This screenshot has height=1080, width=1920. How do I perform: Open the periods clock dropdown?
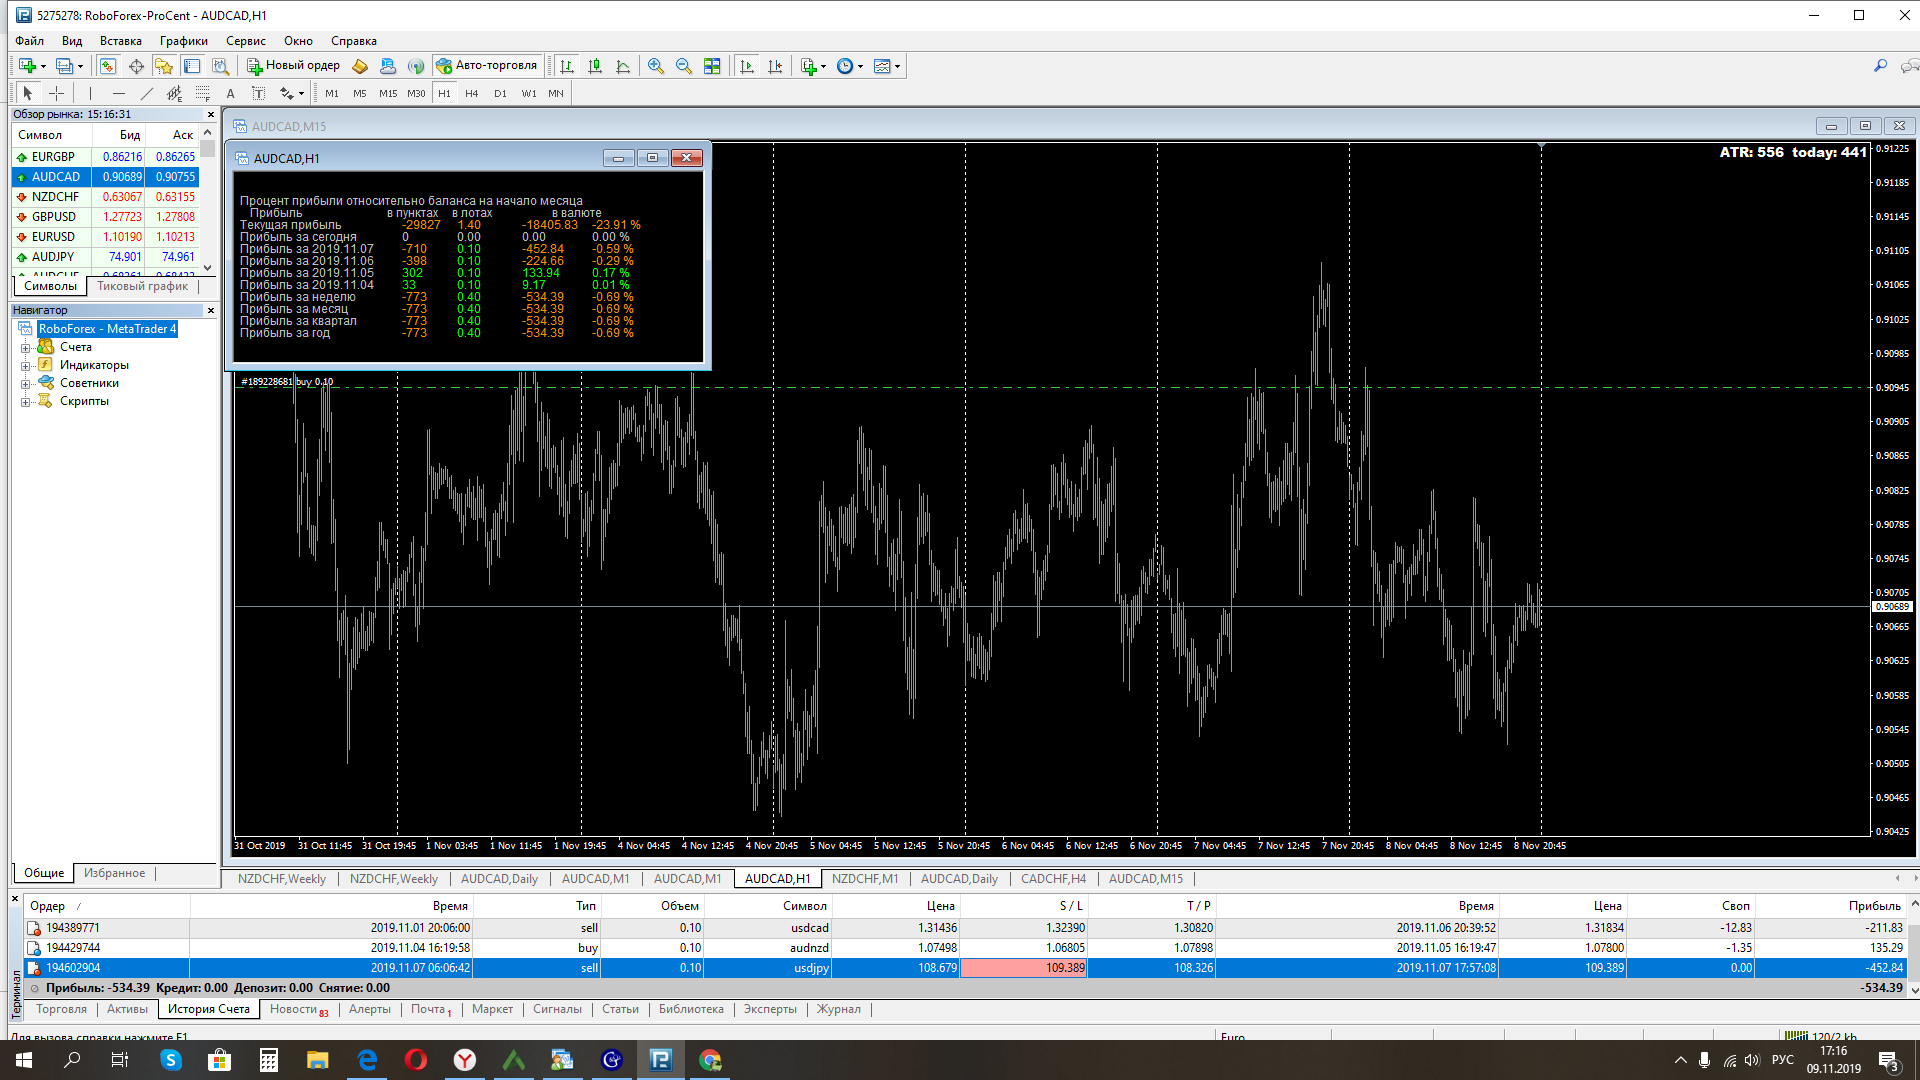tap(850, 66)
